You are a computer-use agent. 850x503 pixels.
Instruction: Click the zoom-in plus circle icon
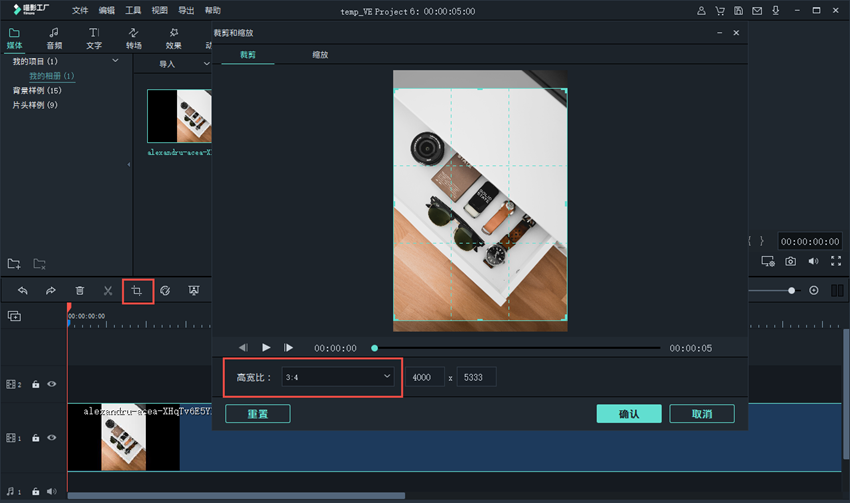pyautogui.click(x=814, y=291)
